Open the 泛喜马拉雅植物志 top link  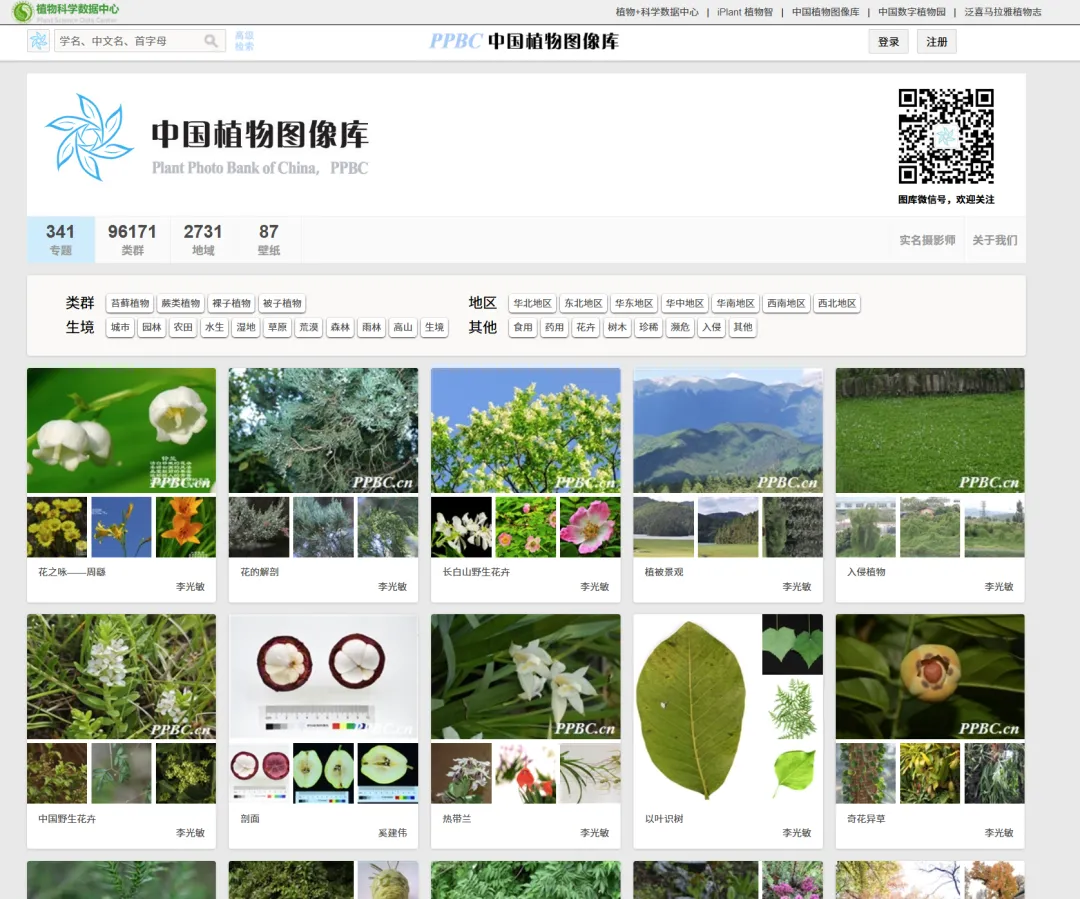(1003, 12)
